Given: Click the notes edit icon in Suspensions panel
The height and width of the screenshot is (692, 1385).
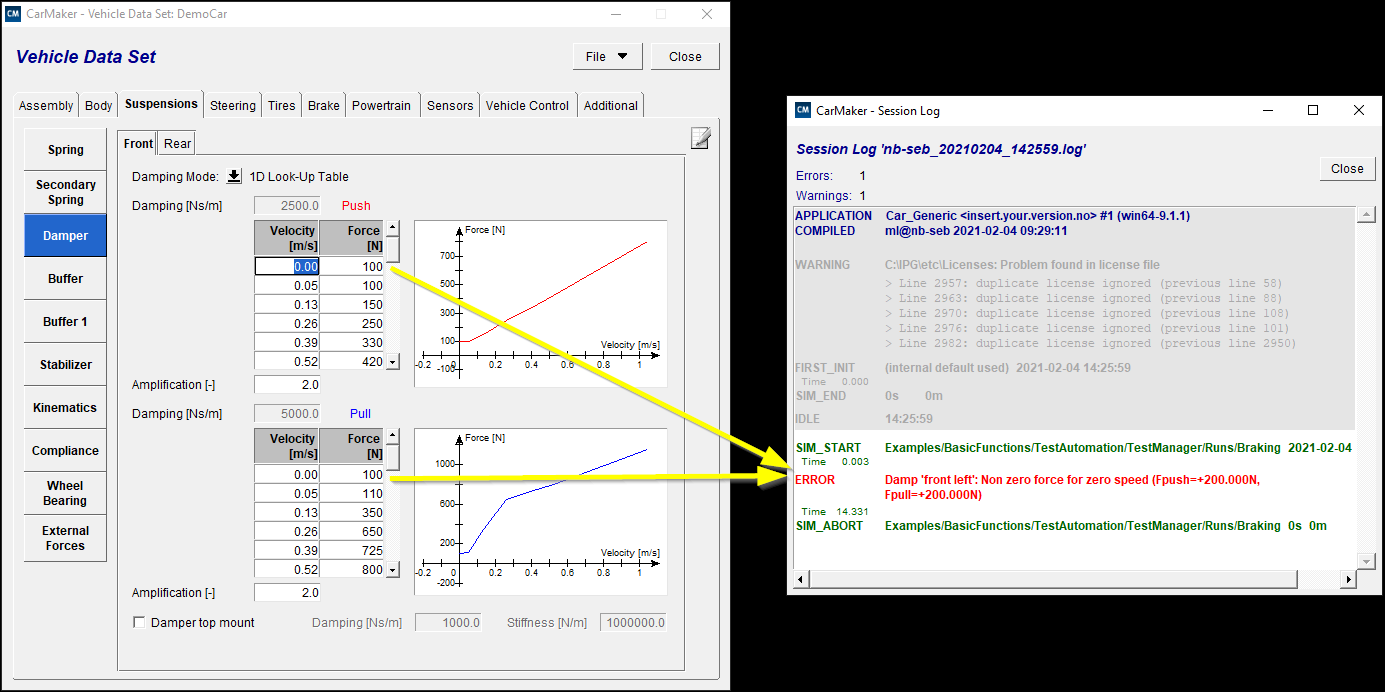Looking at the screenshot, I should coord(700,138).
